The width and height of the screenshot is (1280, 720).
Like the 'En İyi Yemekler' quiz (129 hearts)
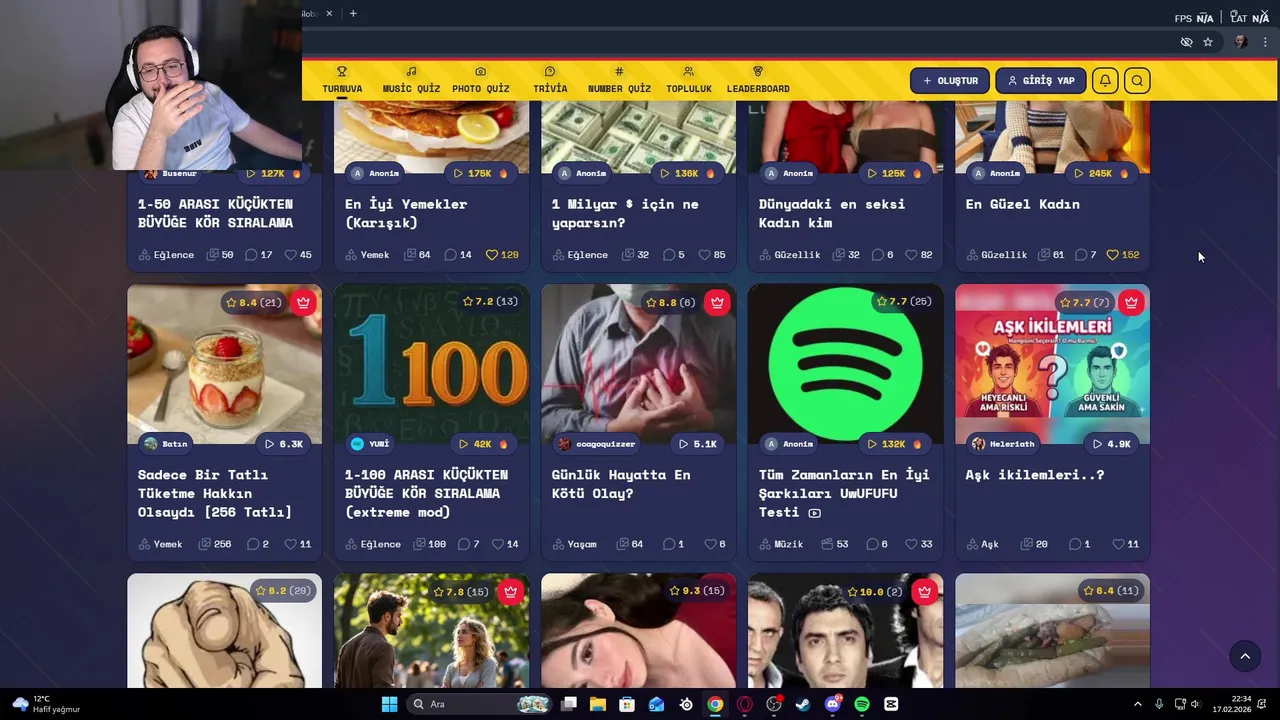(502, 255)
